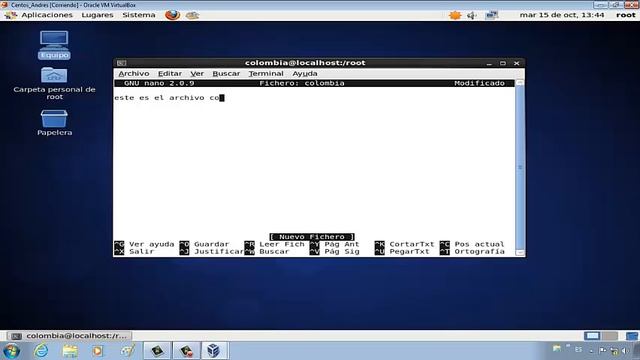Open the terminal Editar menu

(170, 74)
